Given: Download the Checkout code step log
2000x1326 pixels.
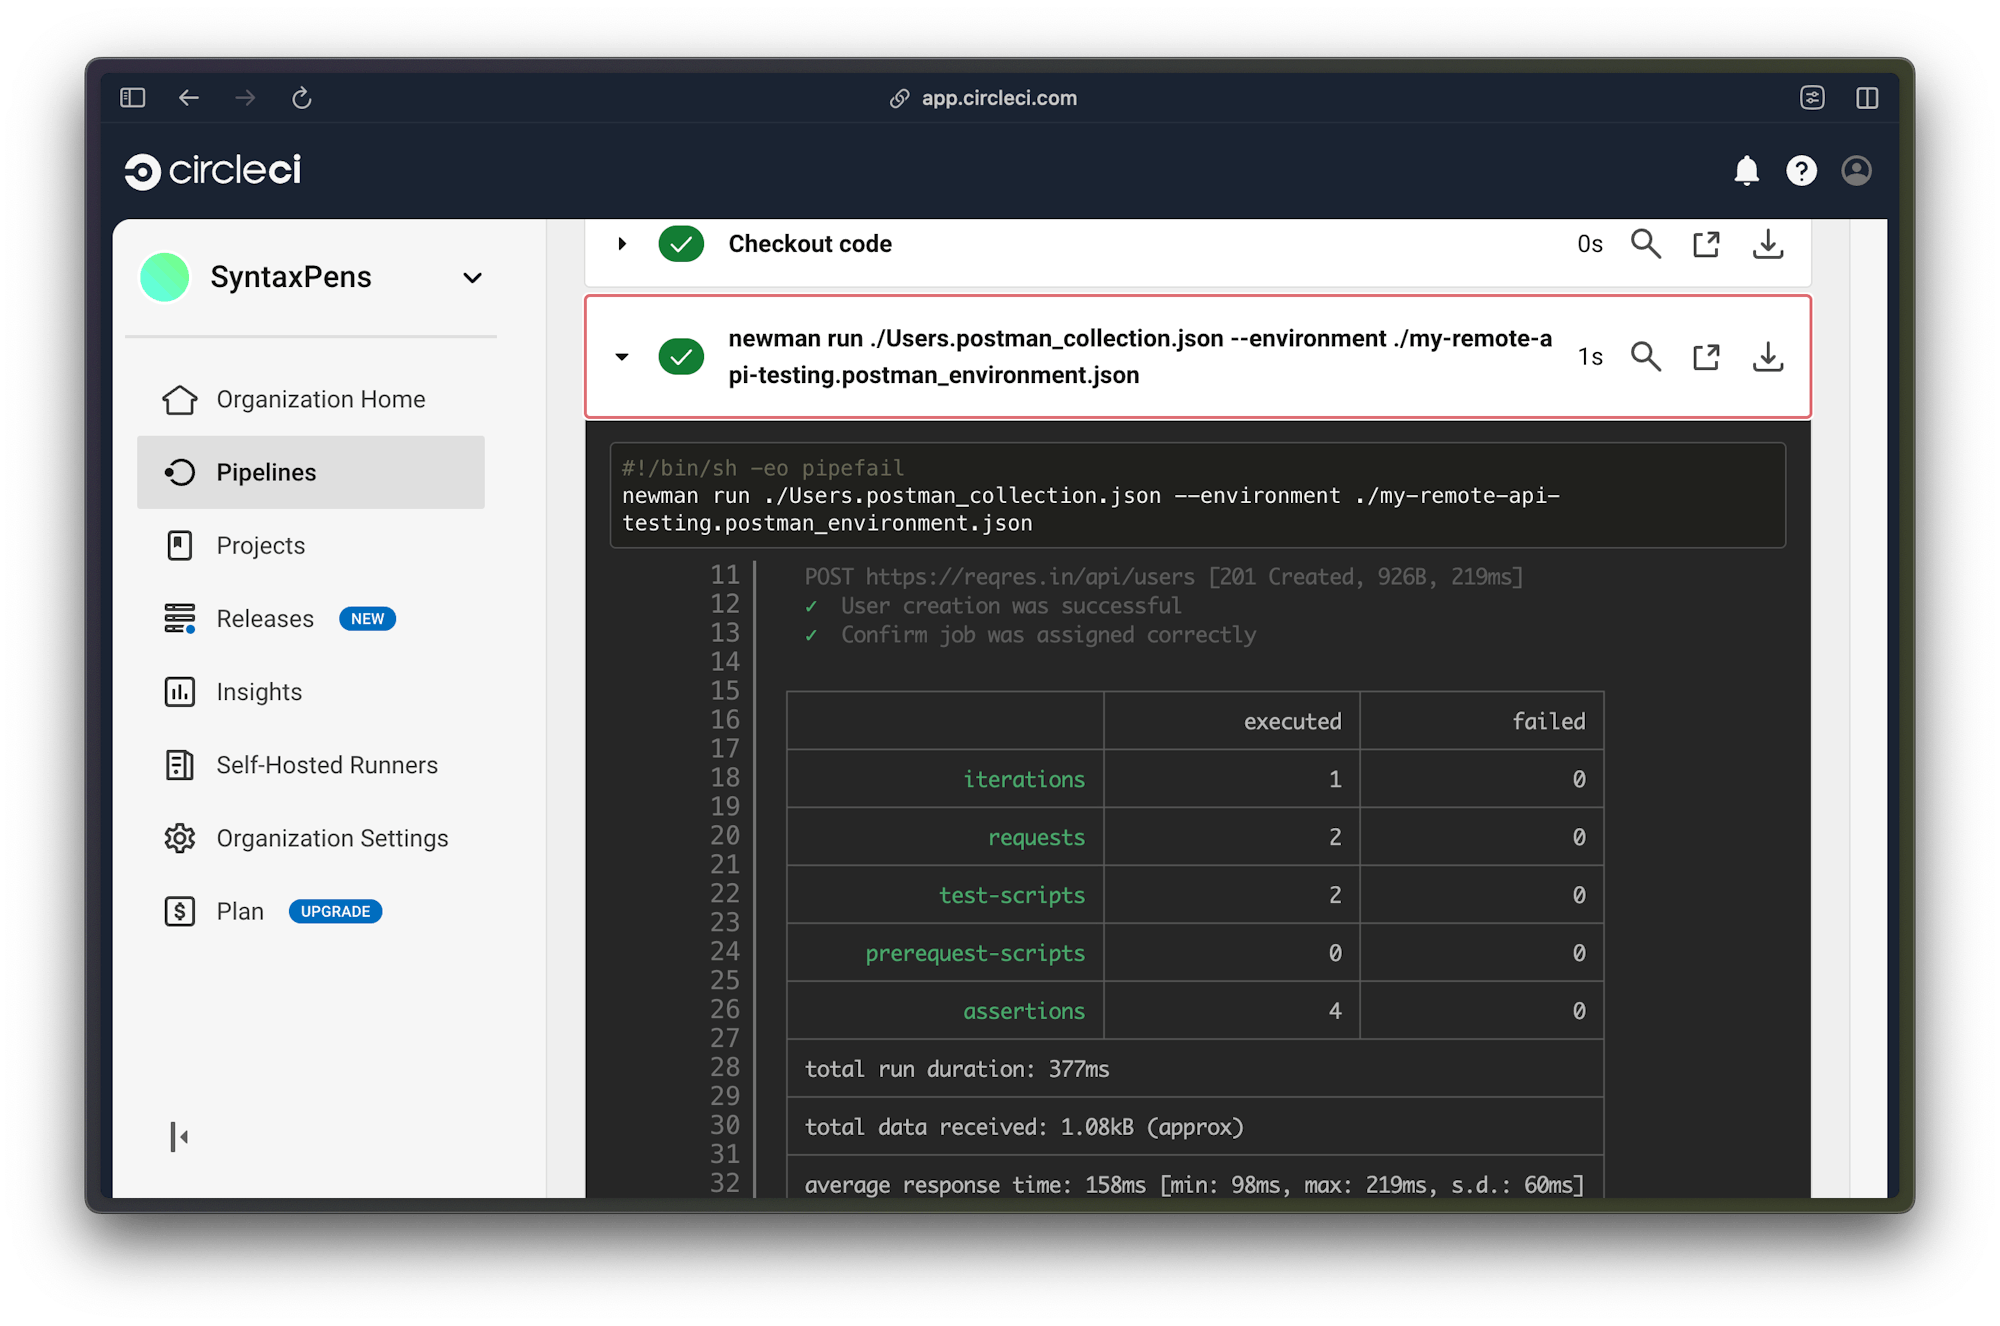Looking at the screenshot, I should (1768, 243).
